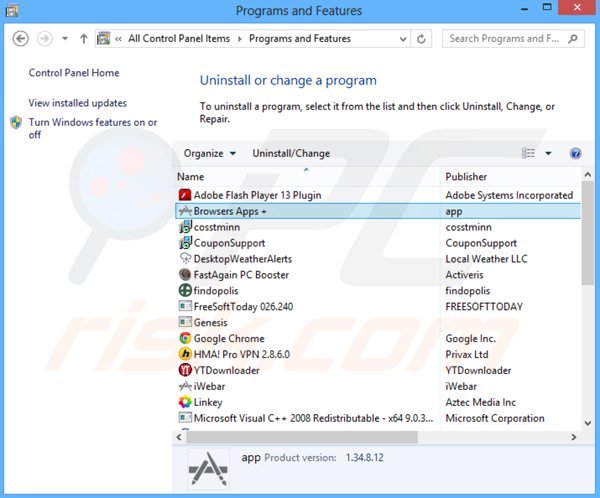Select FastAgain PC Booster entry
Viewport: 600px width, 498px height.
241,275
